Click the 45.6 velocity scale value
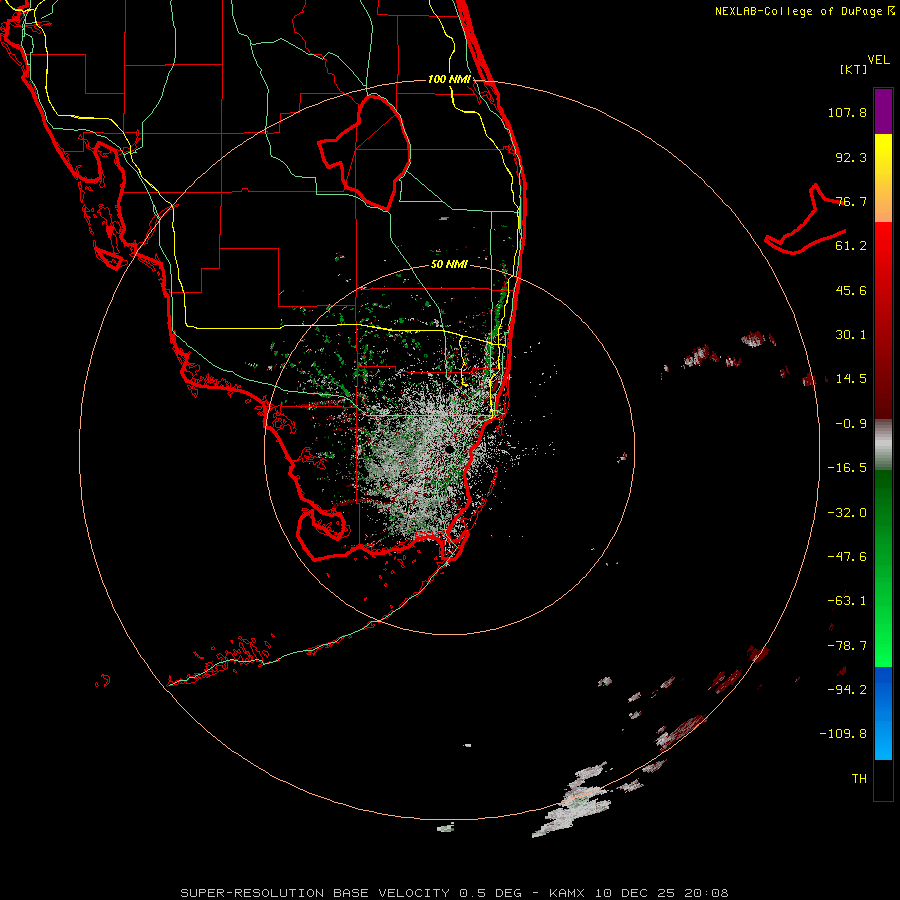Image resolution: width=900 pixels, height=900 pixels. tap(851, 290)
